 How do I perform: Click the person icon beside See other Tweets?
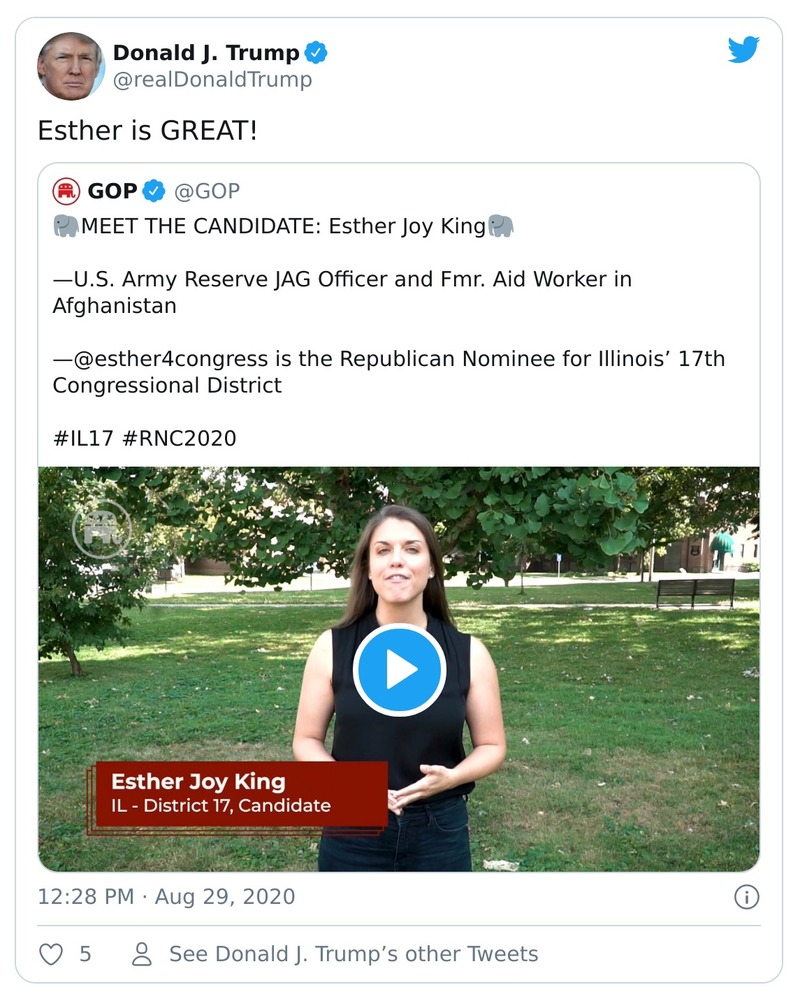(x=142, y=954)
